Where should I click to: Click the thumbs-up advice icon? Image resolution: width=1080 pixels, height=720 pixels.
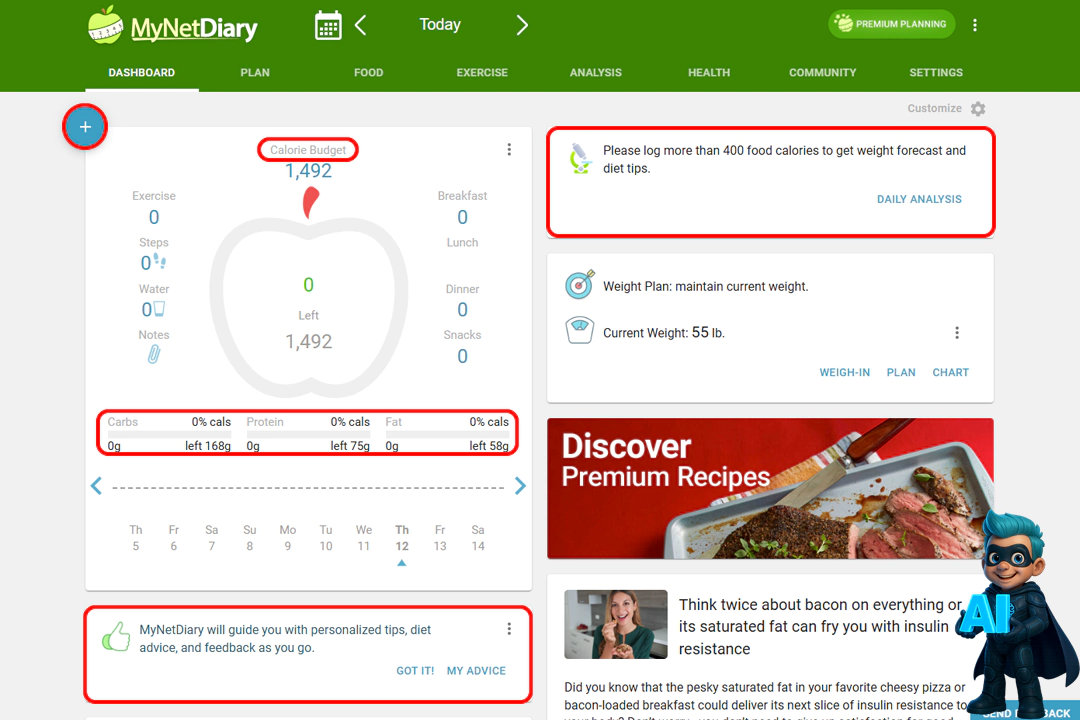tap(117, 636)
